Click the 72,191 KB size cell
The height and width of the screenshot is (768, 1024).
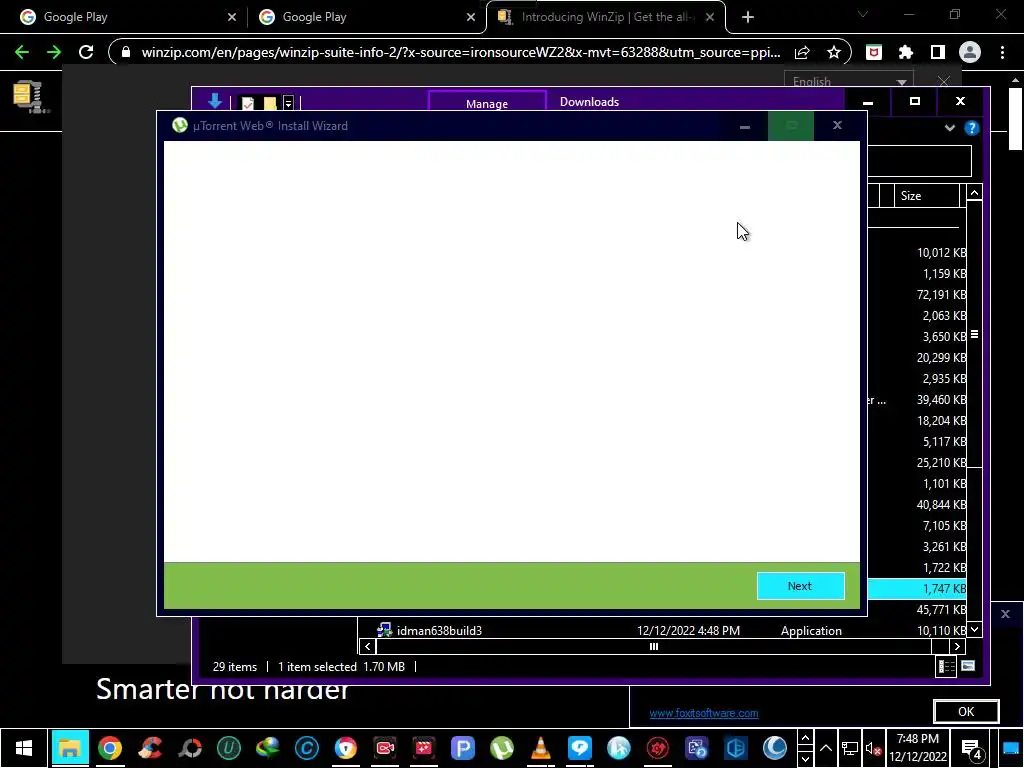coord(941,295)
